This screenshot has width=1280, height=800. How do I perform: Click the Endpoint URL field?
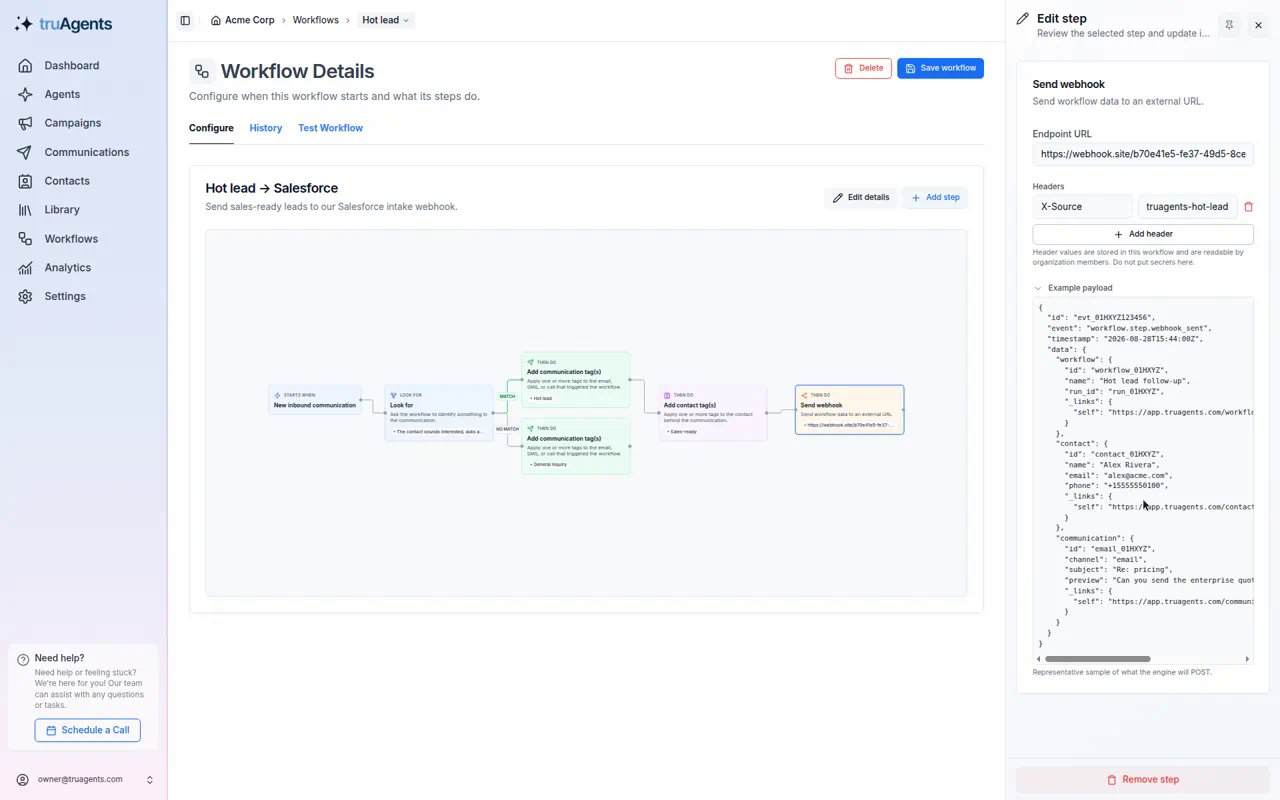pos(1143,154)
